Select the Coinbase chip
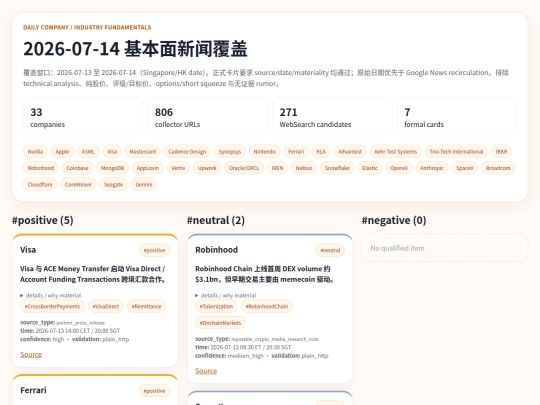 pyautogui.click(x=77, y=168)
